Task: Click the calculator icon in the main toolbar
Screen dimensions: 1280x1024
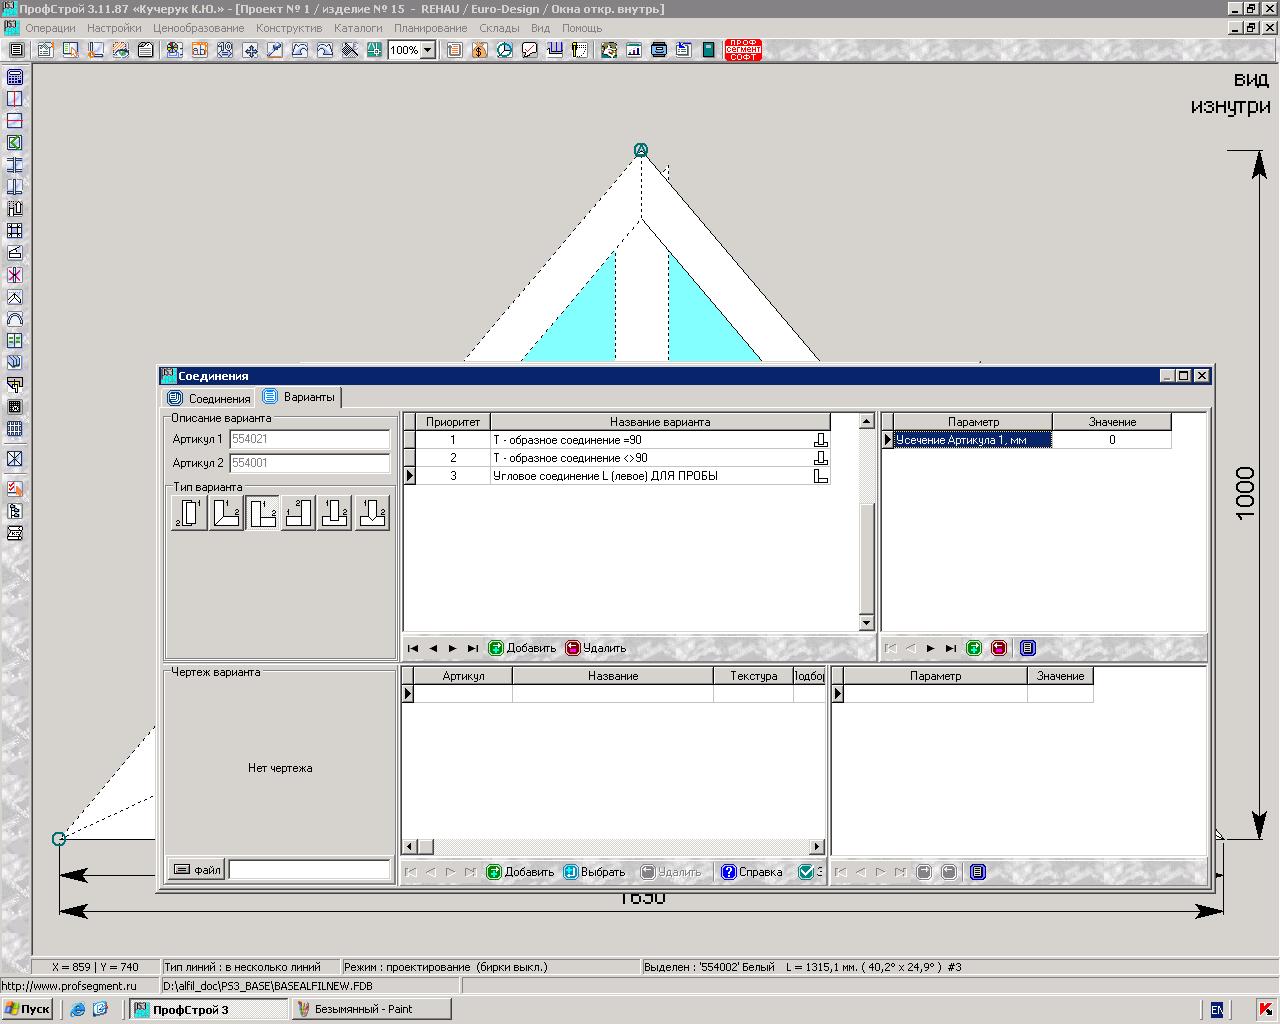Action: click(709, 50)
